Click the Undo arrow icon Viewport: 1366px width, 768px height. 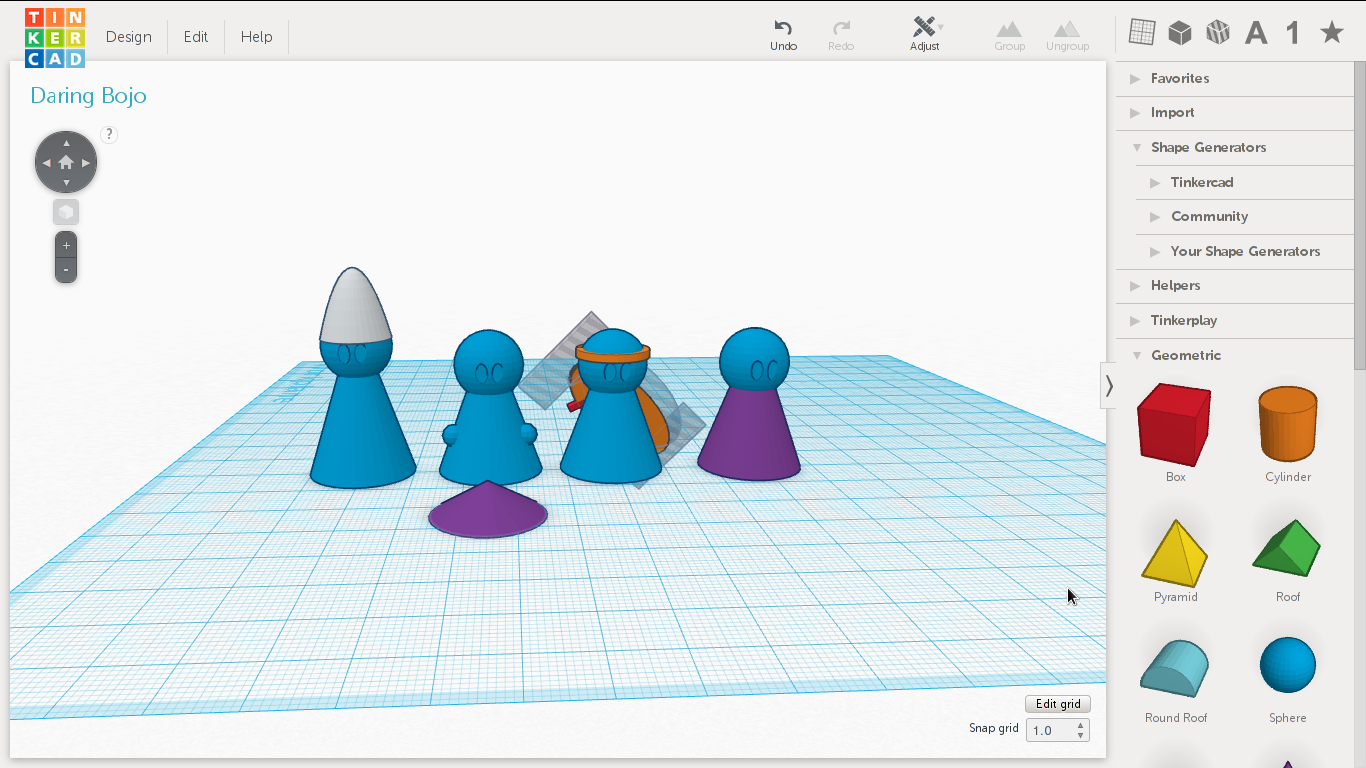point(783,28)
